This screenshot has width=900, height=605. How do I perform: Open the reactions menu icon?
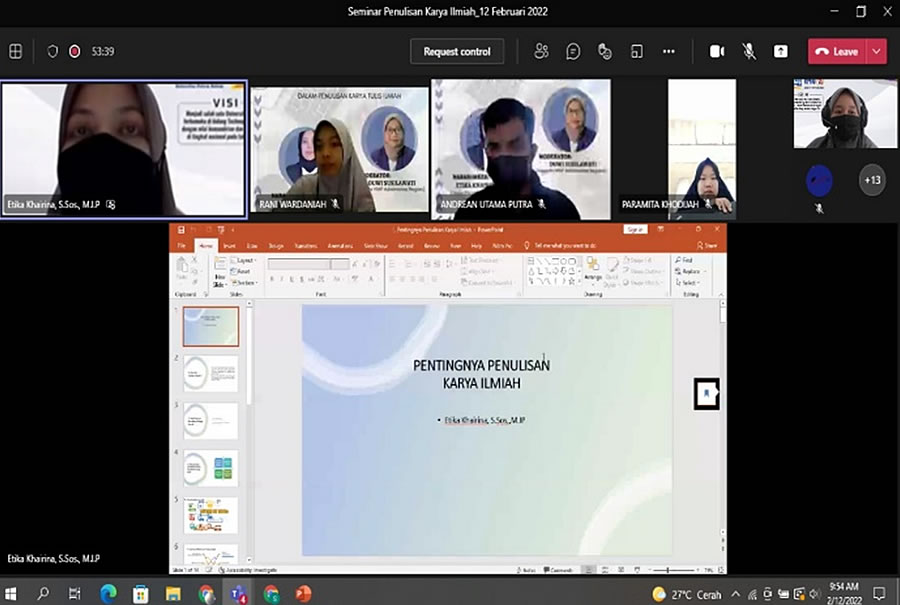click(x=604, y=51)
